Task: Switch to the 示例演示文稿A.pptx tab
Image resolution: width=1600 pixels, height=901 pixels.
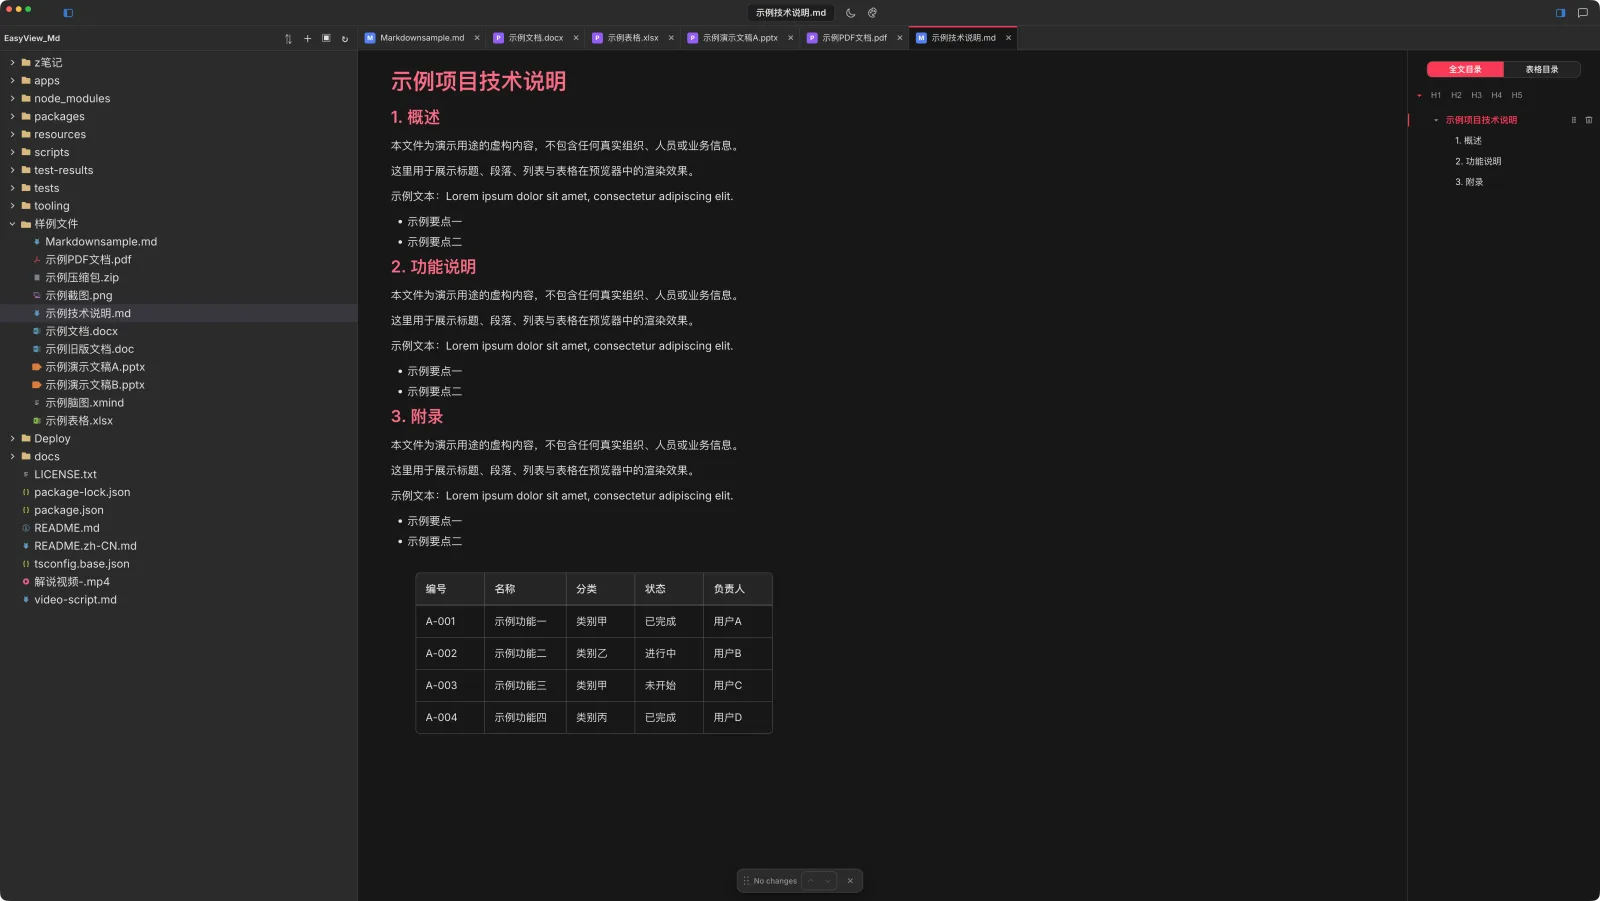Action: (740, 38)
